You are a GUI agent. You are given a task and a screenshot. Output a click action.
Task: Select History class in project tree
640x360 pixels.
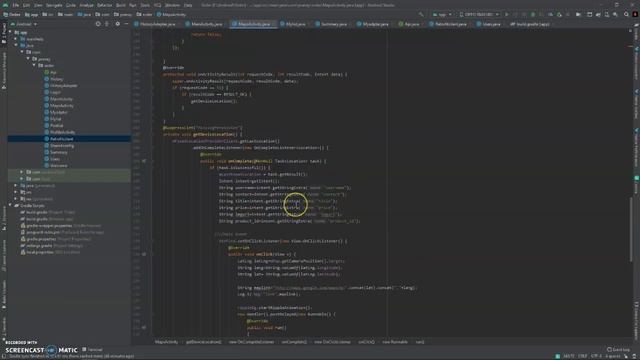(54, 79)
